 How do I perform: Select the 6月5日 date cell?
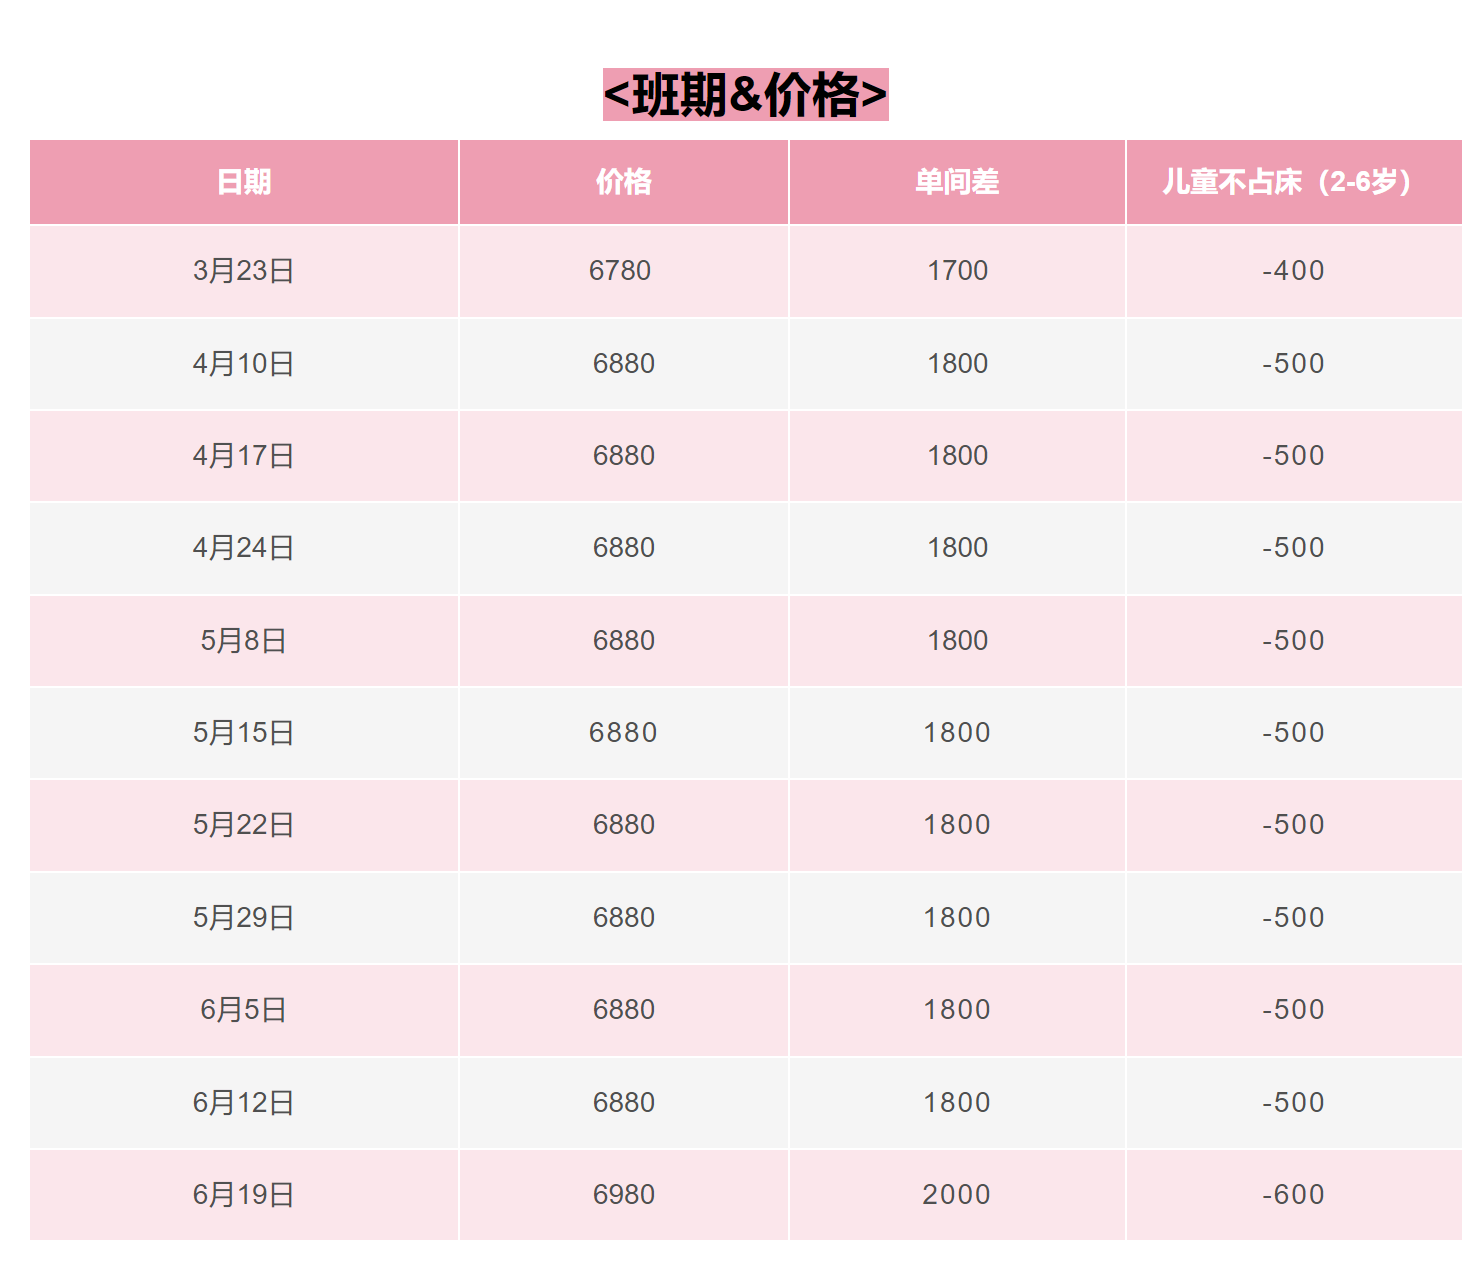pos(244,1010)
